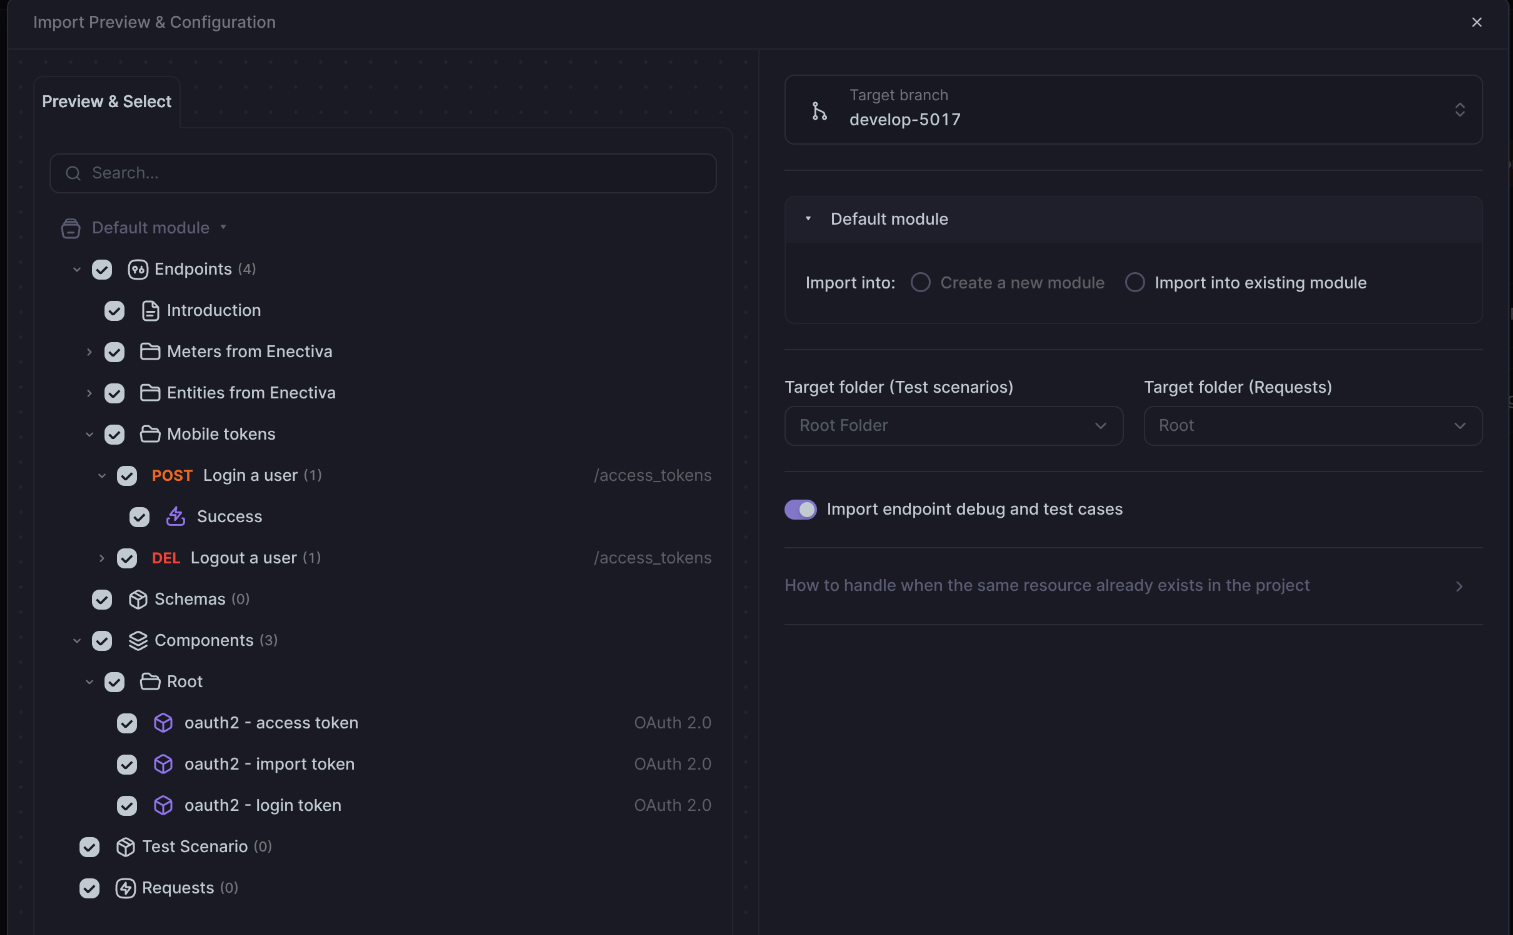This screenshot has width=1513, height=935.
Task: Click the Mobile tokens folder icon
Action: [150, 434]
